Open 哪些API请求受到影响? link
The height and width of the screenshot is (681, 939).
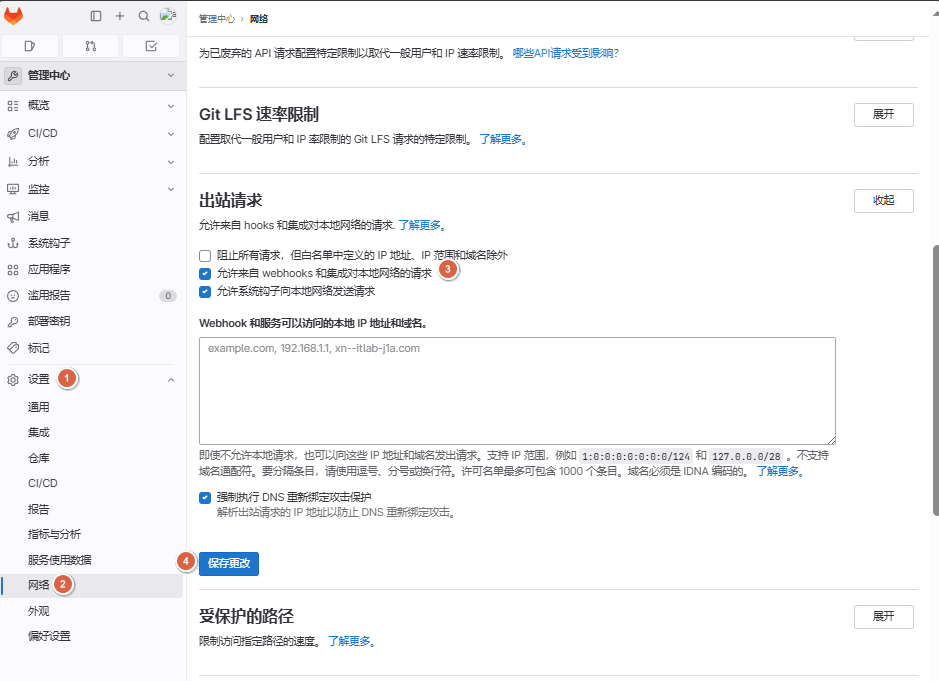tap(565, 53)
